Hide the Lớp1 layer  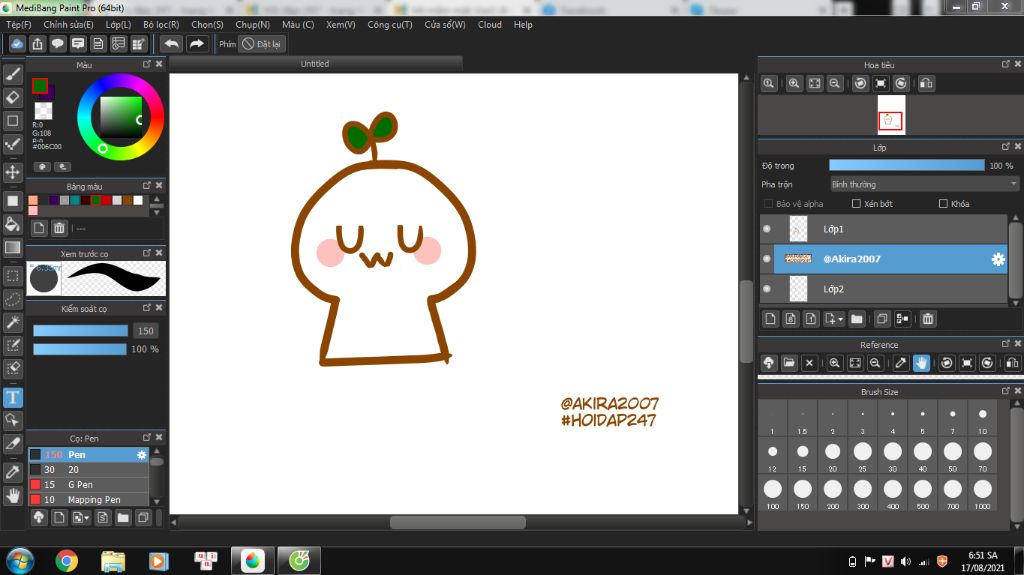tap(767, 229)
